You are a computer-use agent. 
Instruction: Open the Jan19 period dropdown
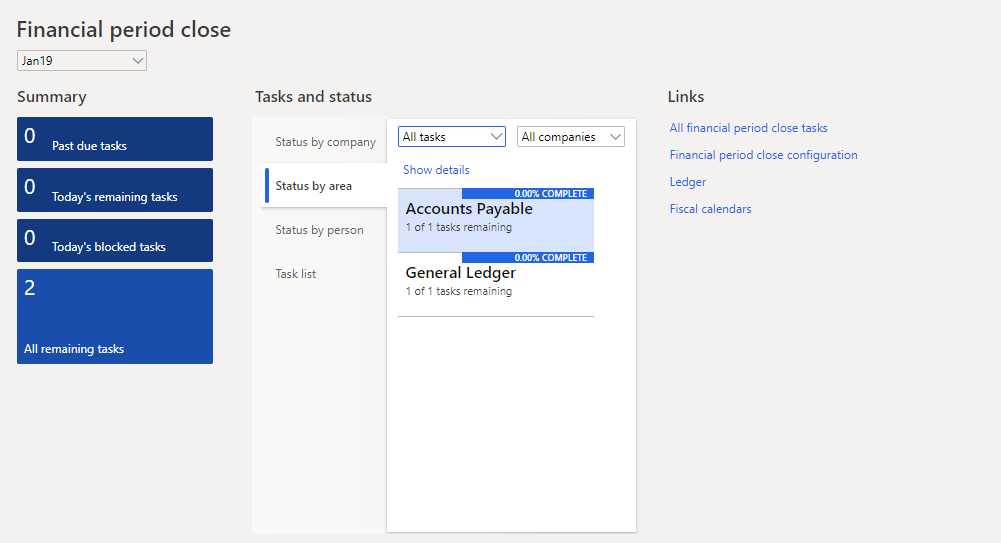click(x=82, y=61)
